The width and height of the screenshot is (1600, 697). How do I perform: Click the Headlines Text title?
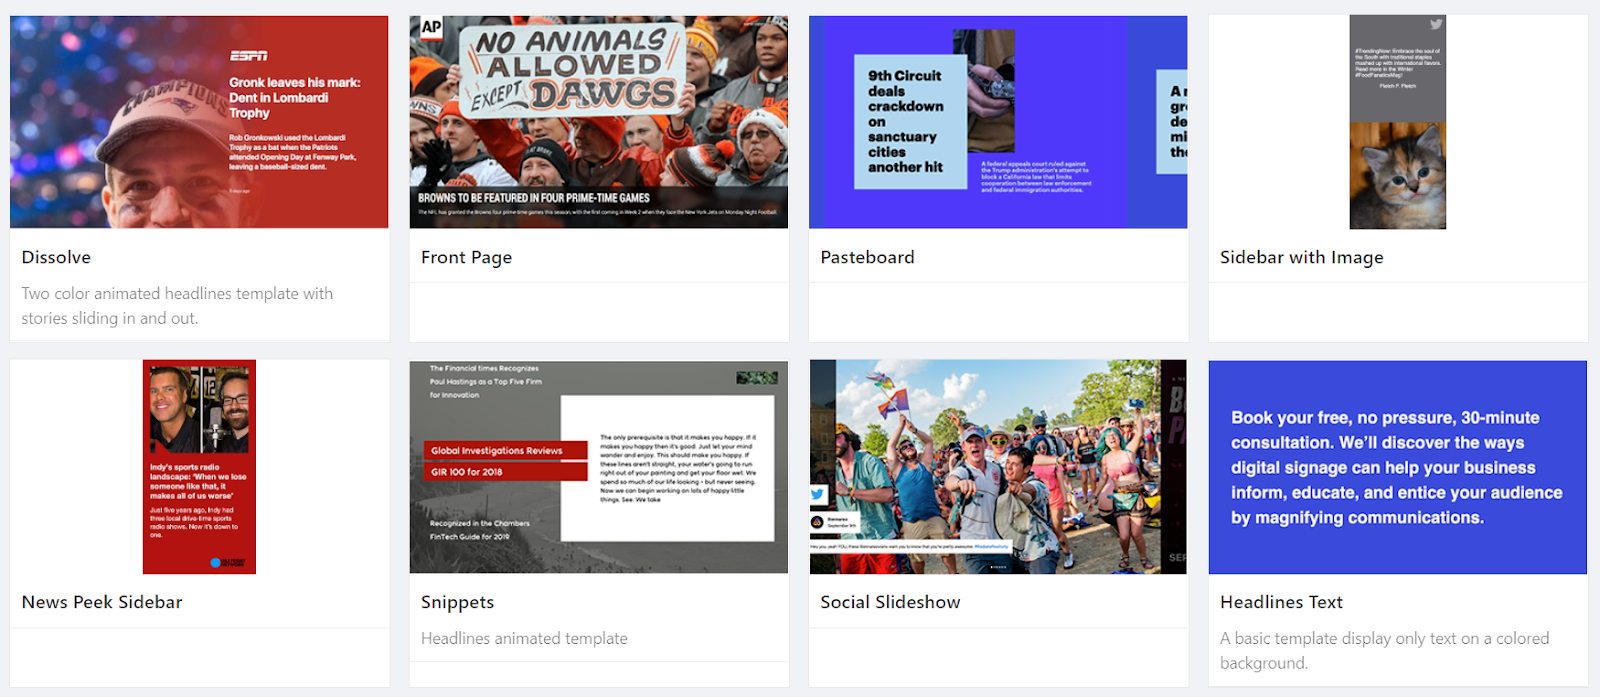click(1281, 602)
